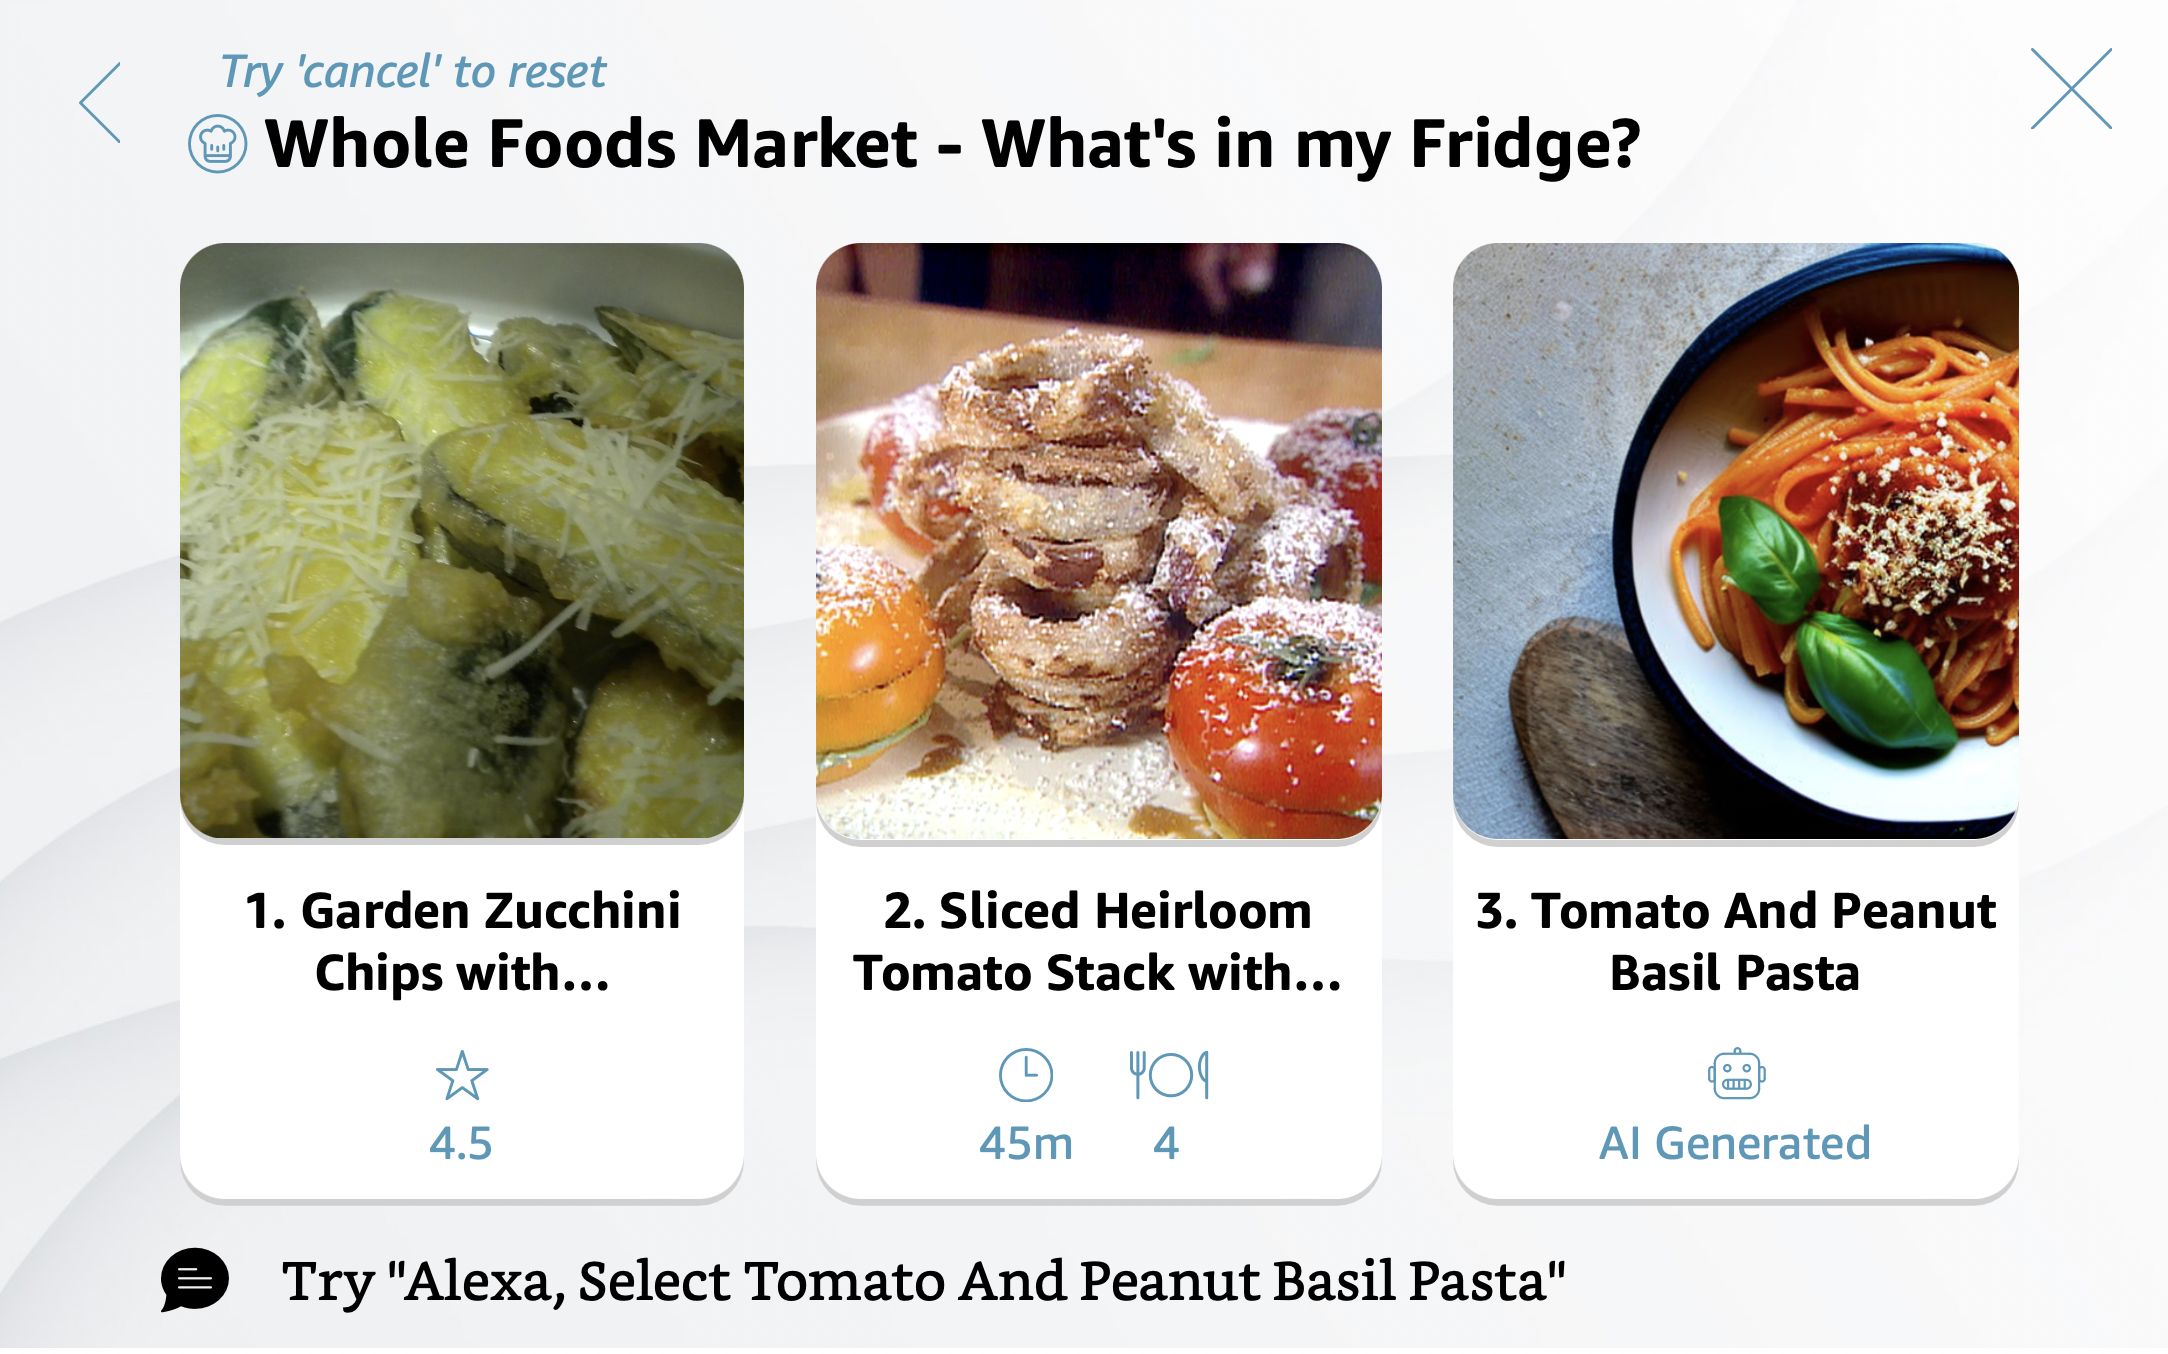
Task: Open the Heirloom Tomato Stack photo
Action: point(1098,540)
